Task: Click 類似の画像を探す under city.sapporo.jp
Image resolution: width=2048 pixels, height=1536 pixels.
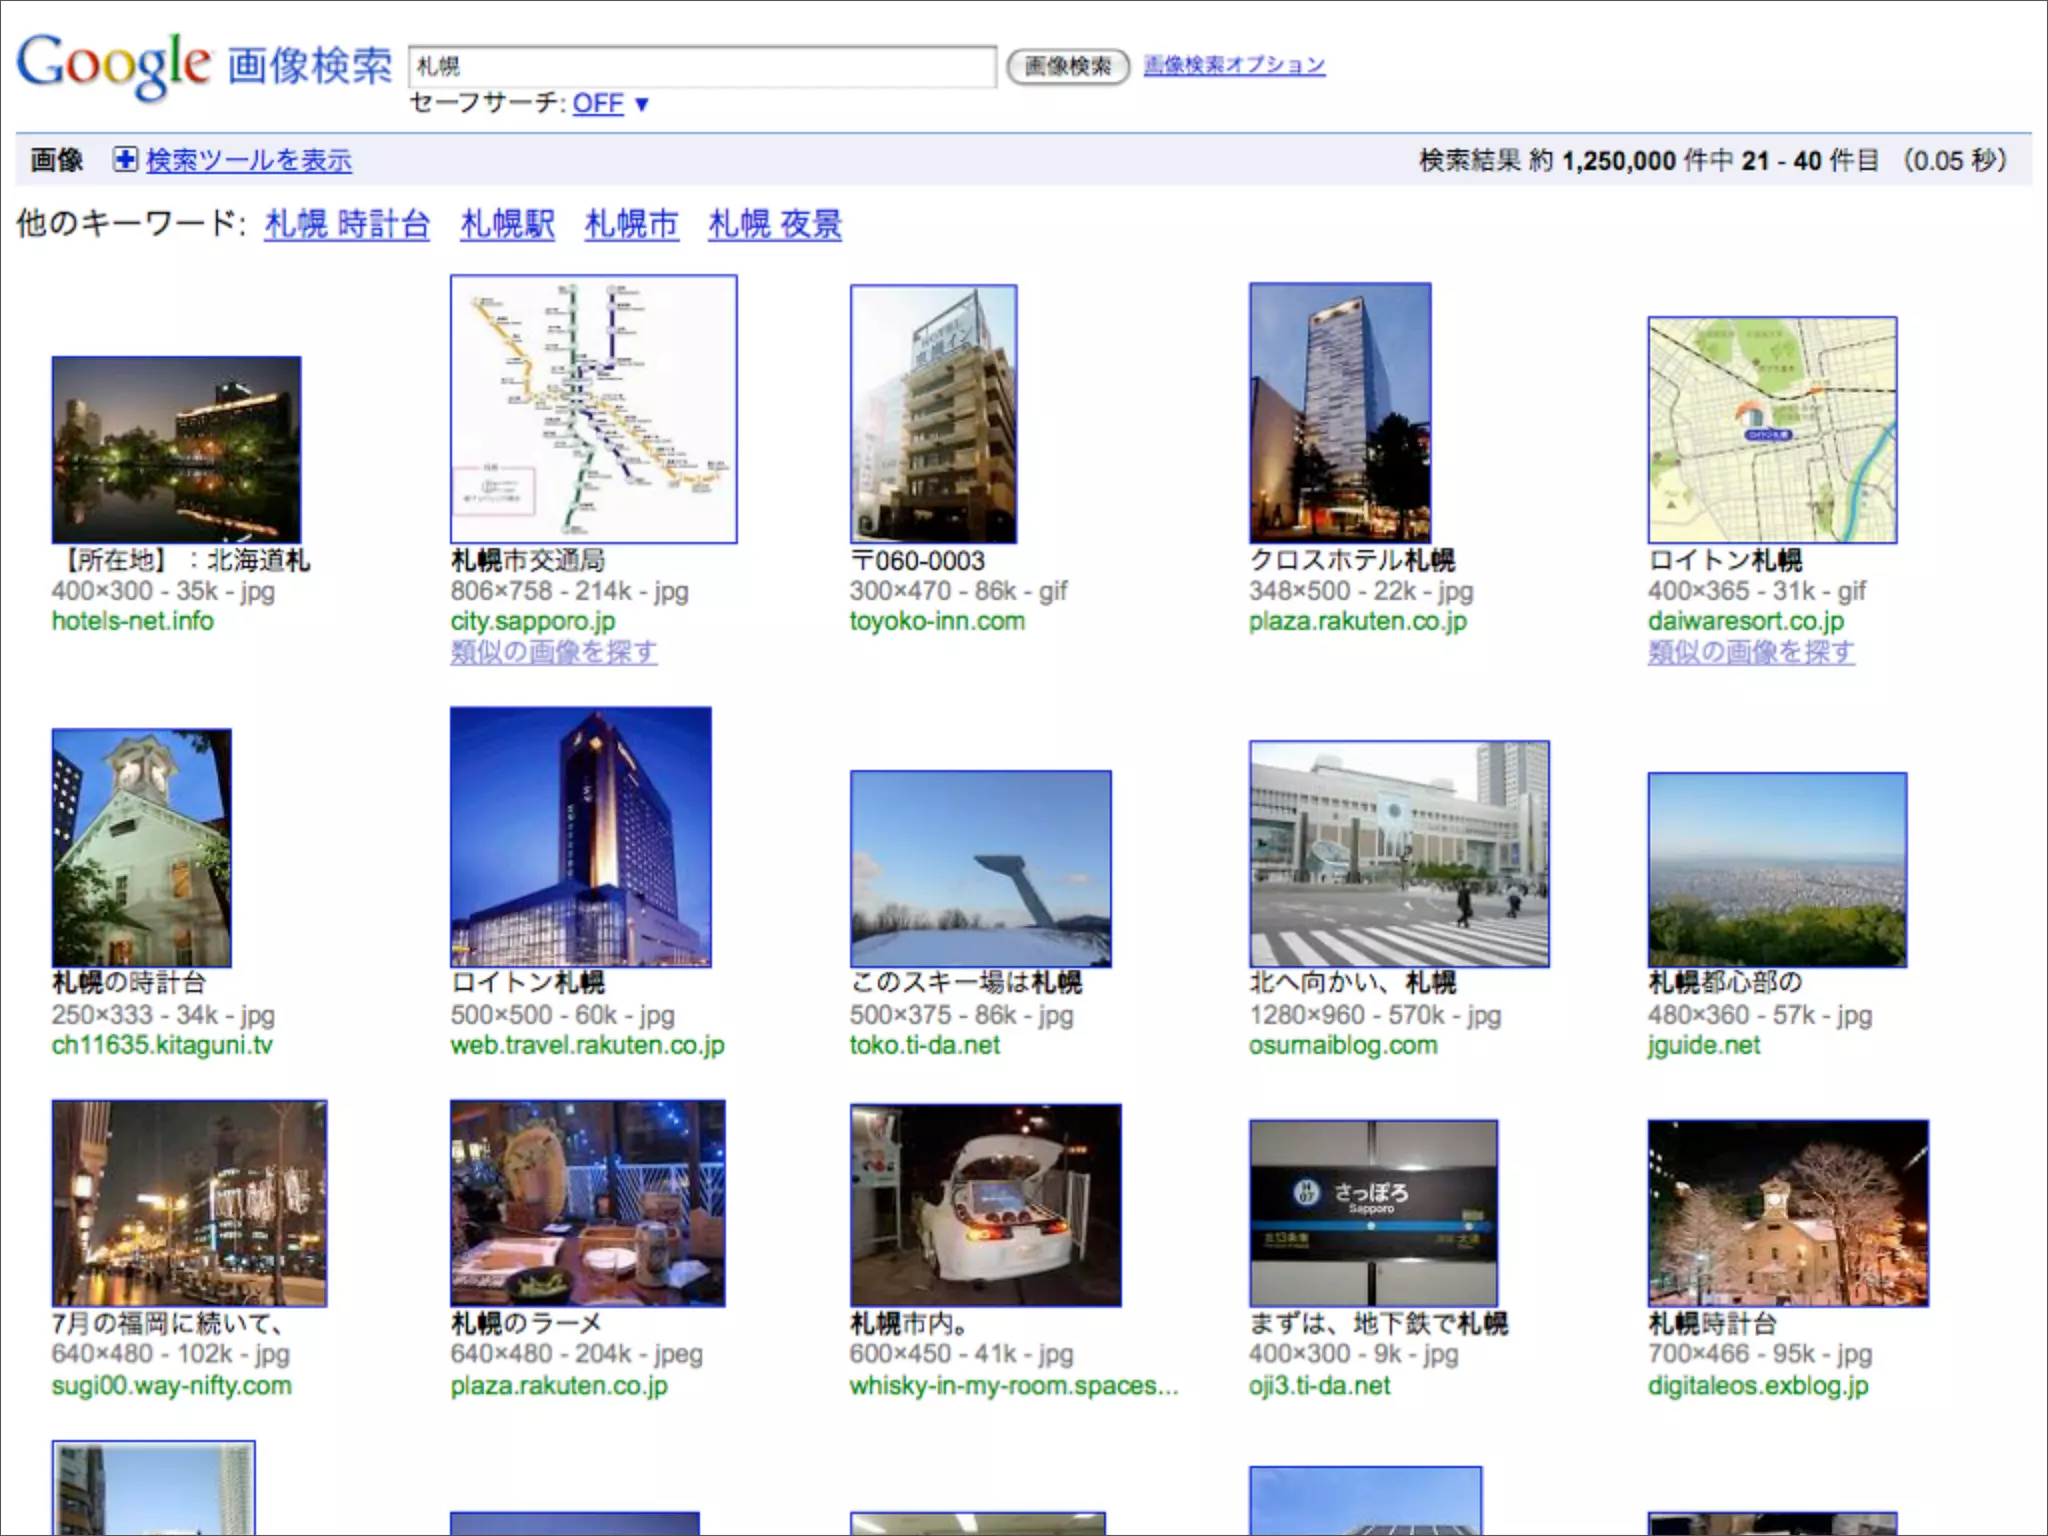Action: coord(553,652)
